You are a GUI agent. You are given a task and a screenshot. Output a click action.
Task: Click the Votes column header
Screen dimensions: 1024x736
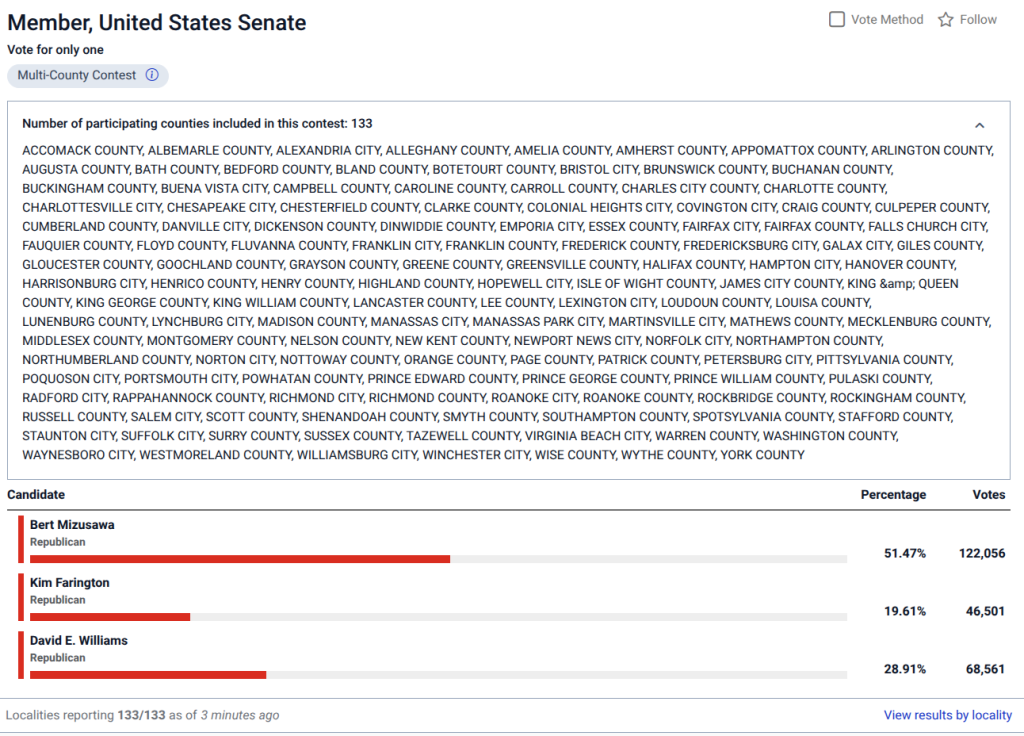[988, 495]
